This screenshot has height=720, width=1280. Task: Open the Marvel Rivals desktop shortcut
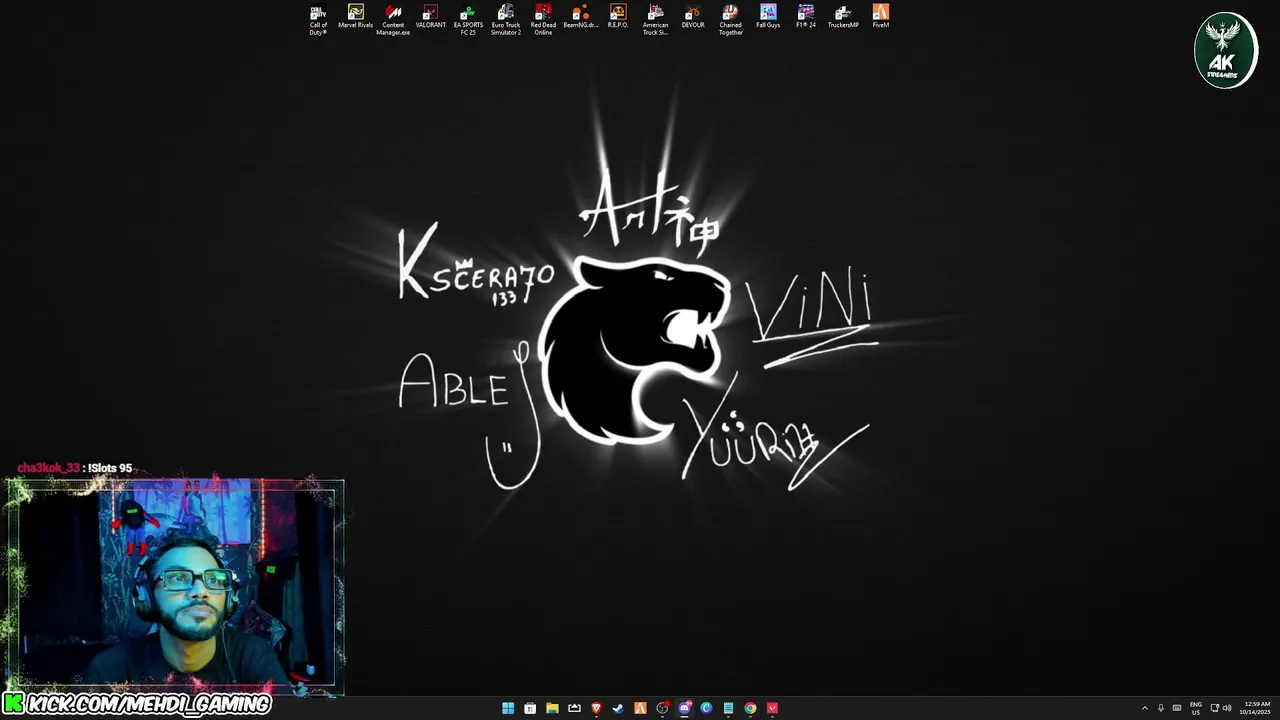pos(355,16)
